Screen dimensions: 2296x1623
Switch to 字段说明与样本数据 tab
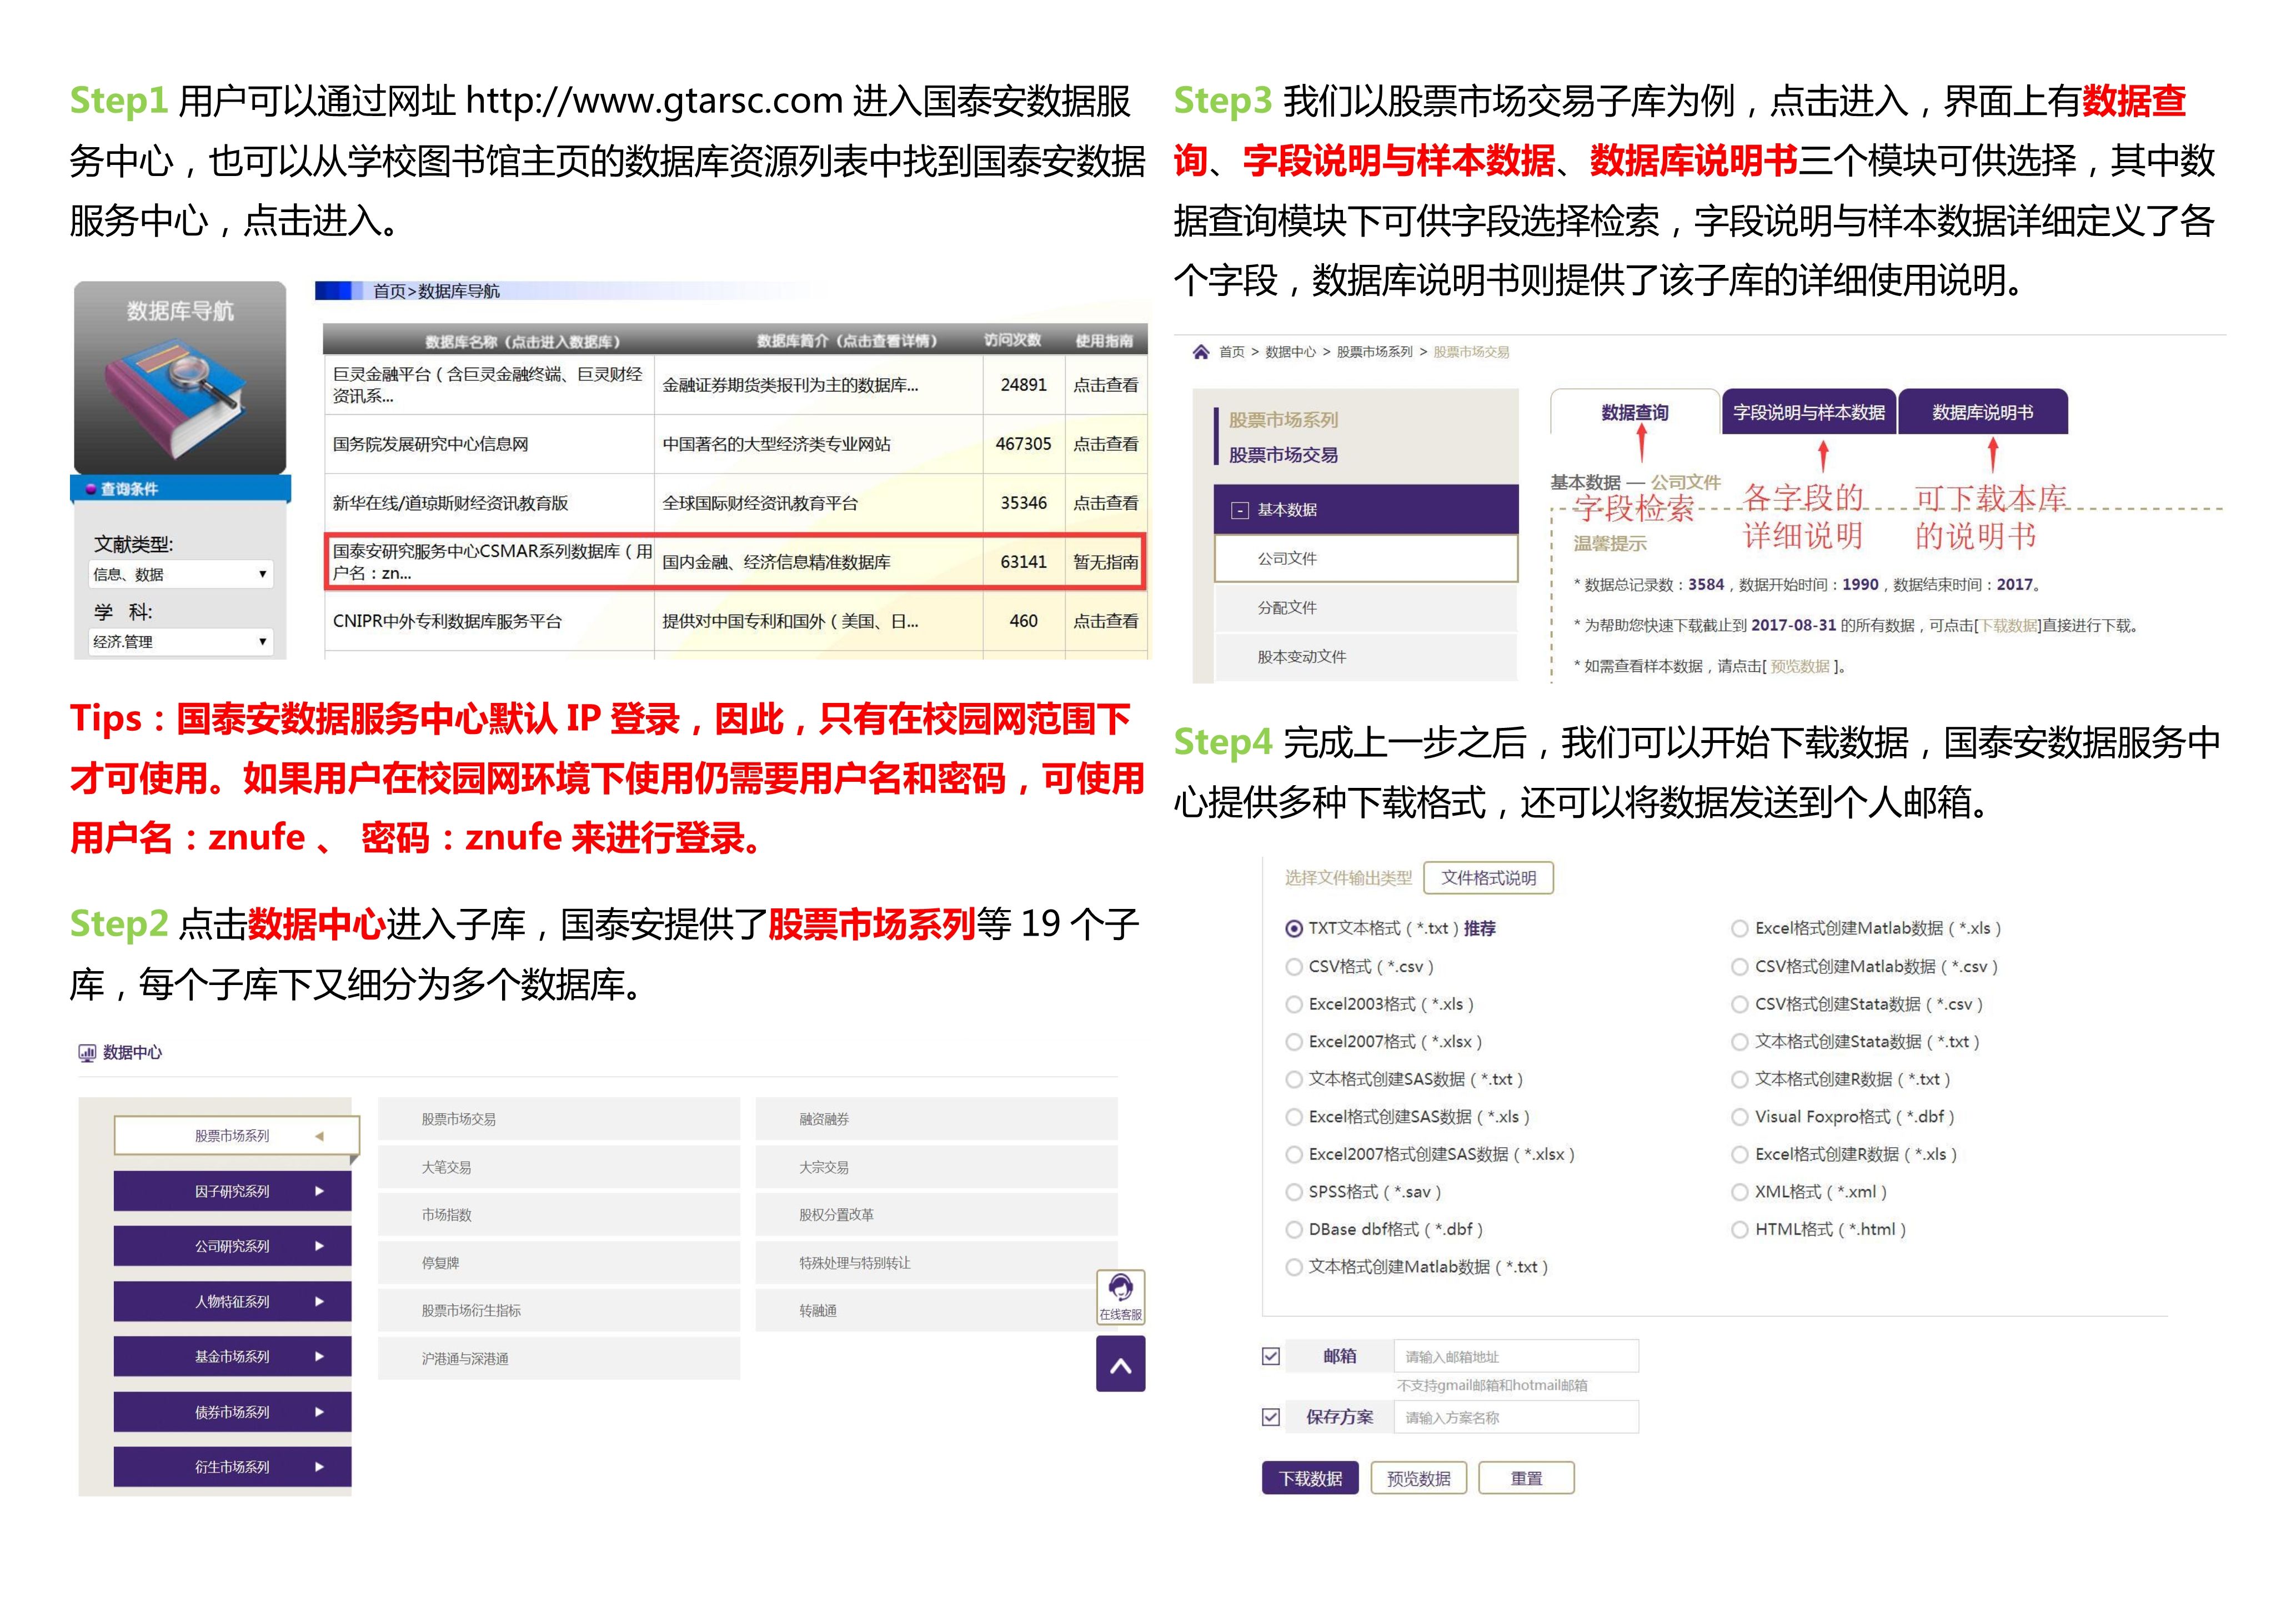[x=1808, y=412]
